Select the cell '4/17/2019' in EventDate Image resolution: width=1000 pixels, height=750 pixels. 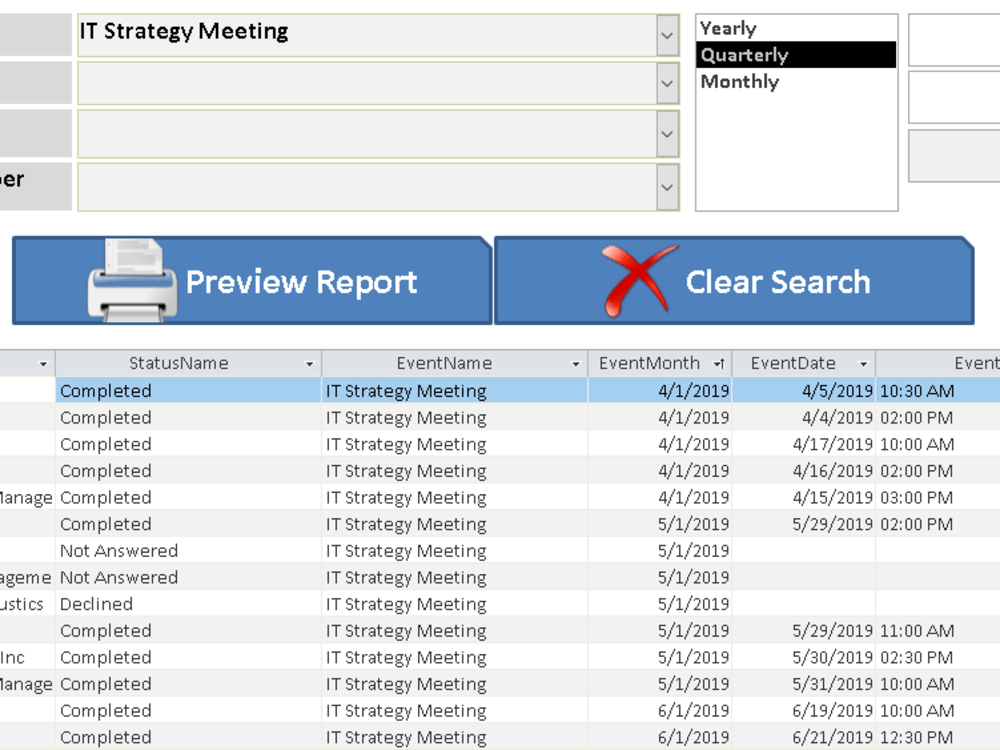click(804, 444)
